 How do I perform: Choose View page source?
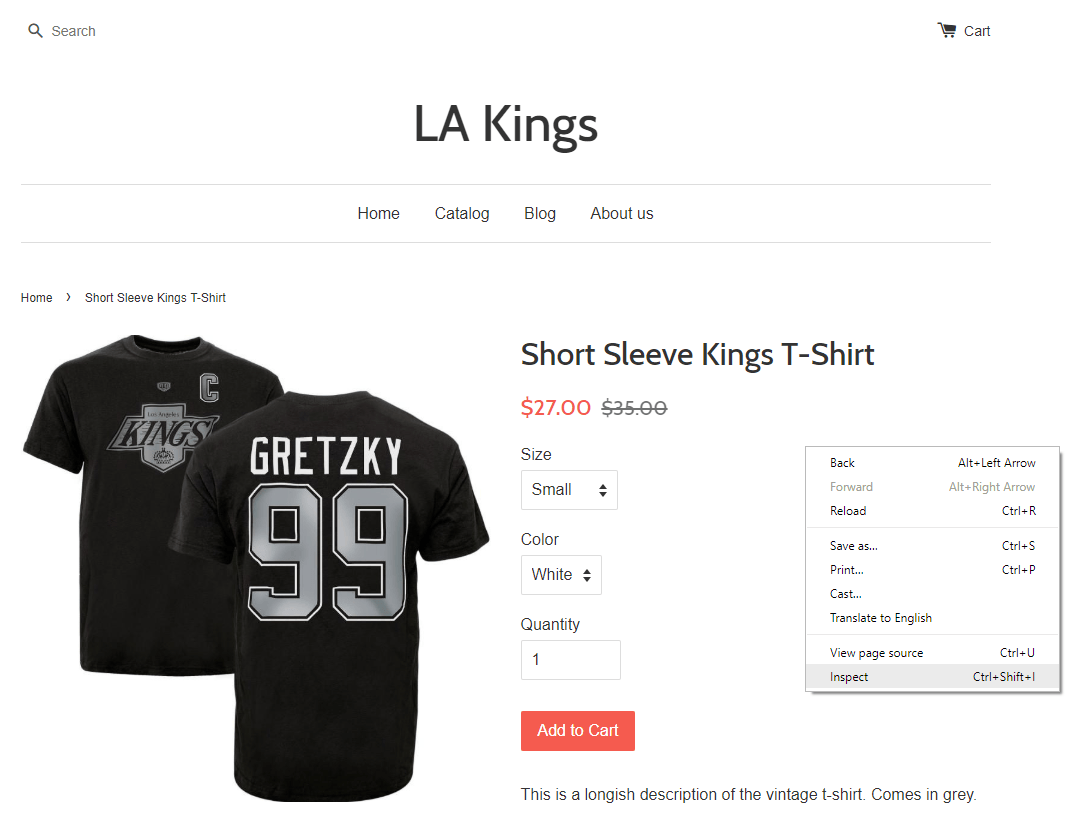click(875, 652)
